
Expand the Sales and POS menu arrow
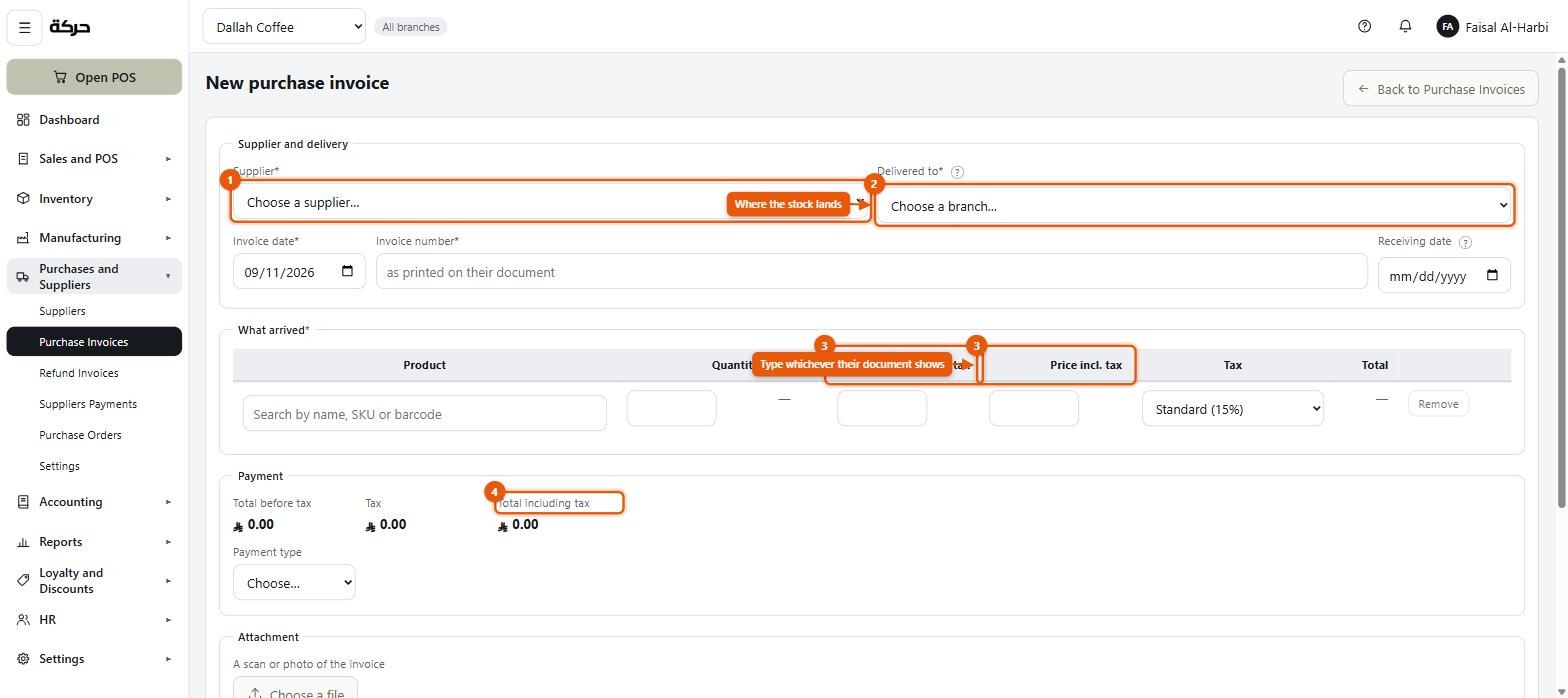(168, 159)
